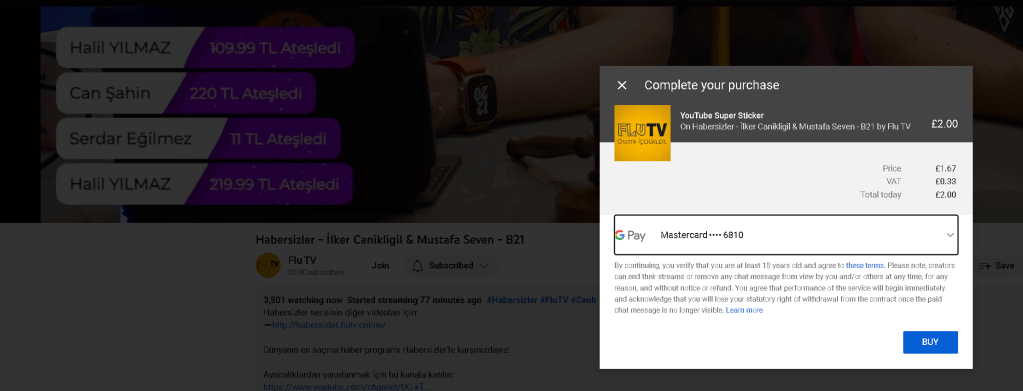The height and width of the screenshot is (391, 1023).
Task: Open the youtube.com/channel link in description
Action: click(x=346, y=386)
